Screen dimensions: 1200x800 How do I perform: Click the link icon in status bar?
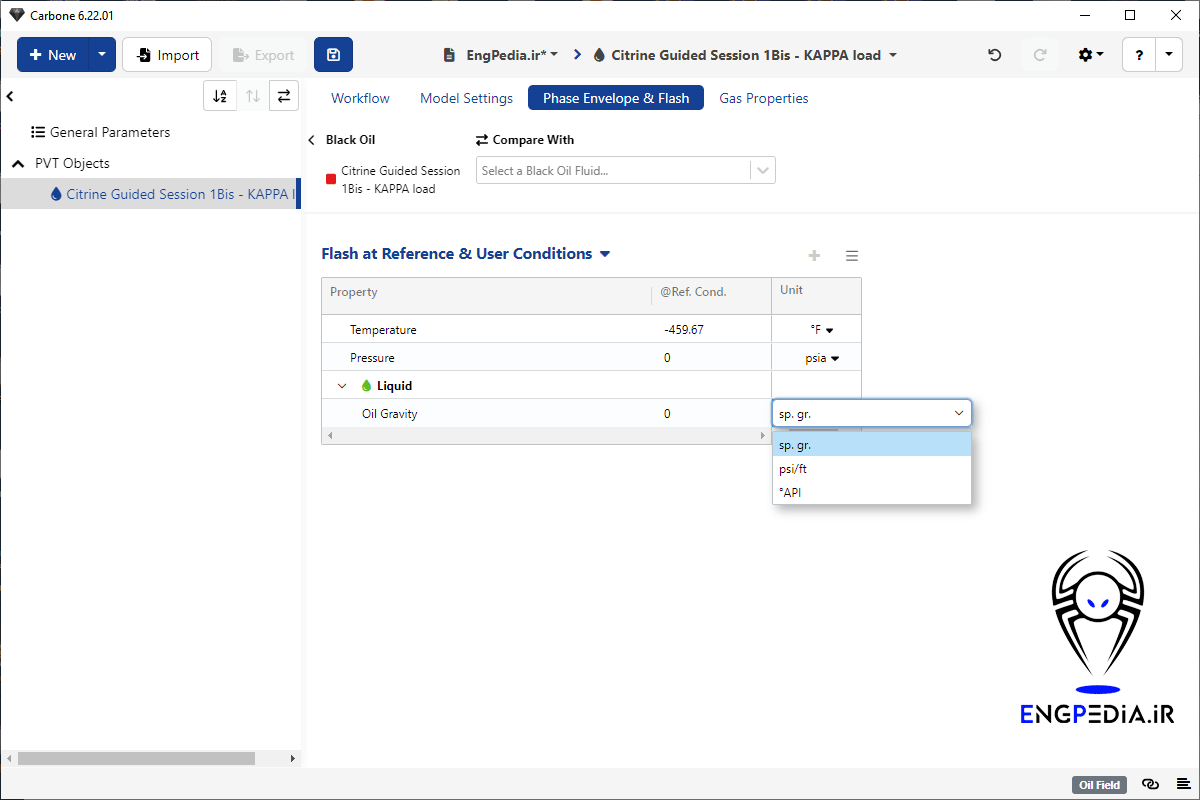point(1150,785)
